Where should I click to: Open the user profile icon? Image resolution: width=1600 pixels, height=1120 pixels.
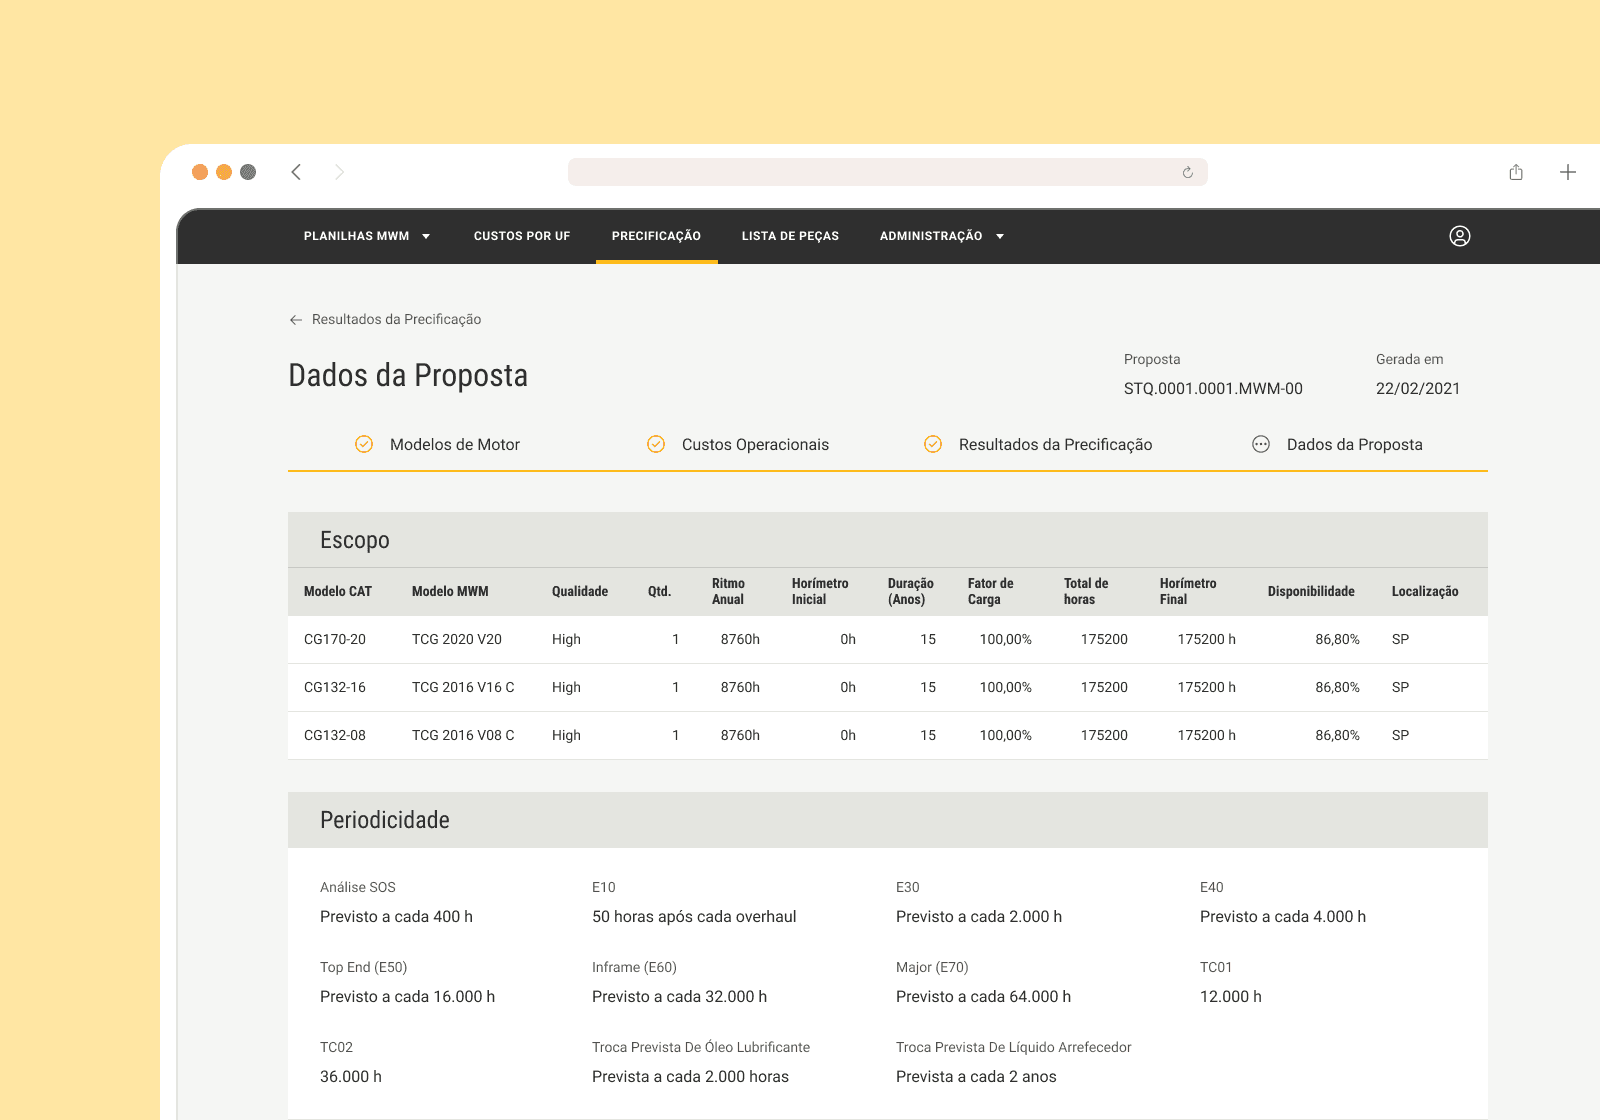(x=1459, y=236)
